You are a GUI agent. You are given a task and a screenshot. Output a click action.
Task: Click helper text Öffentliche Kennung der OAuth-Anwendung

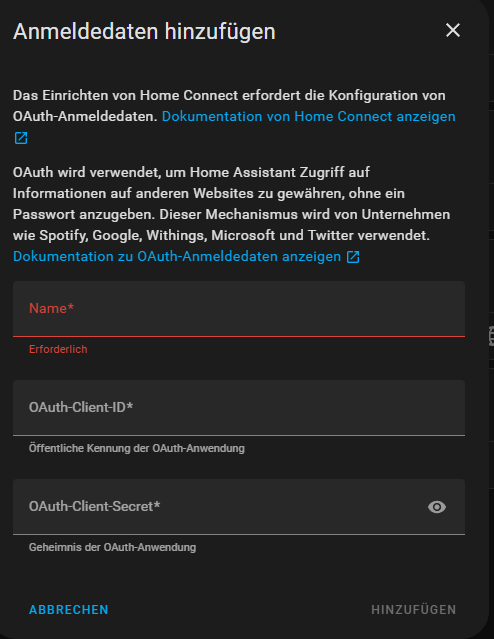(137, 448)
